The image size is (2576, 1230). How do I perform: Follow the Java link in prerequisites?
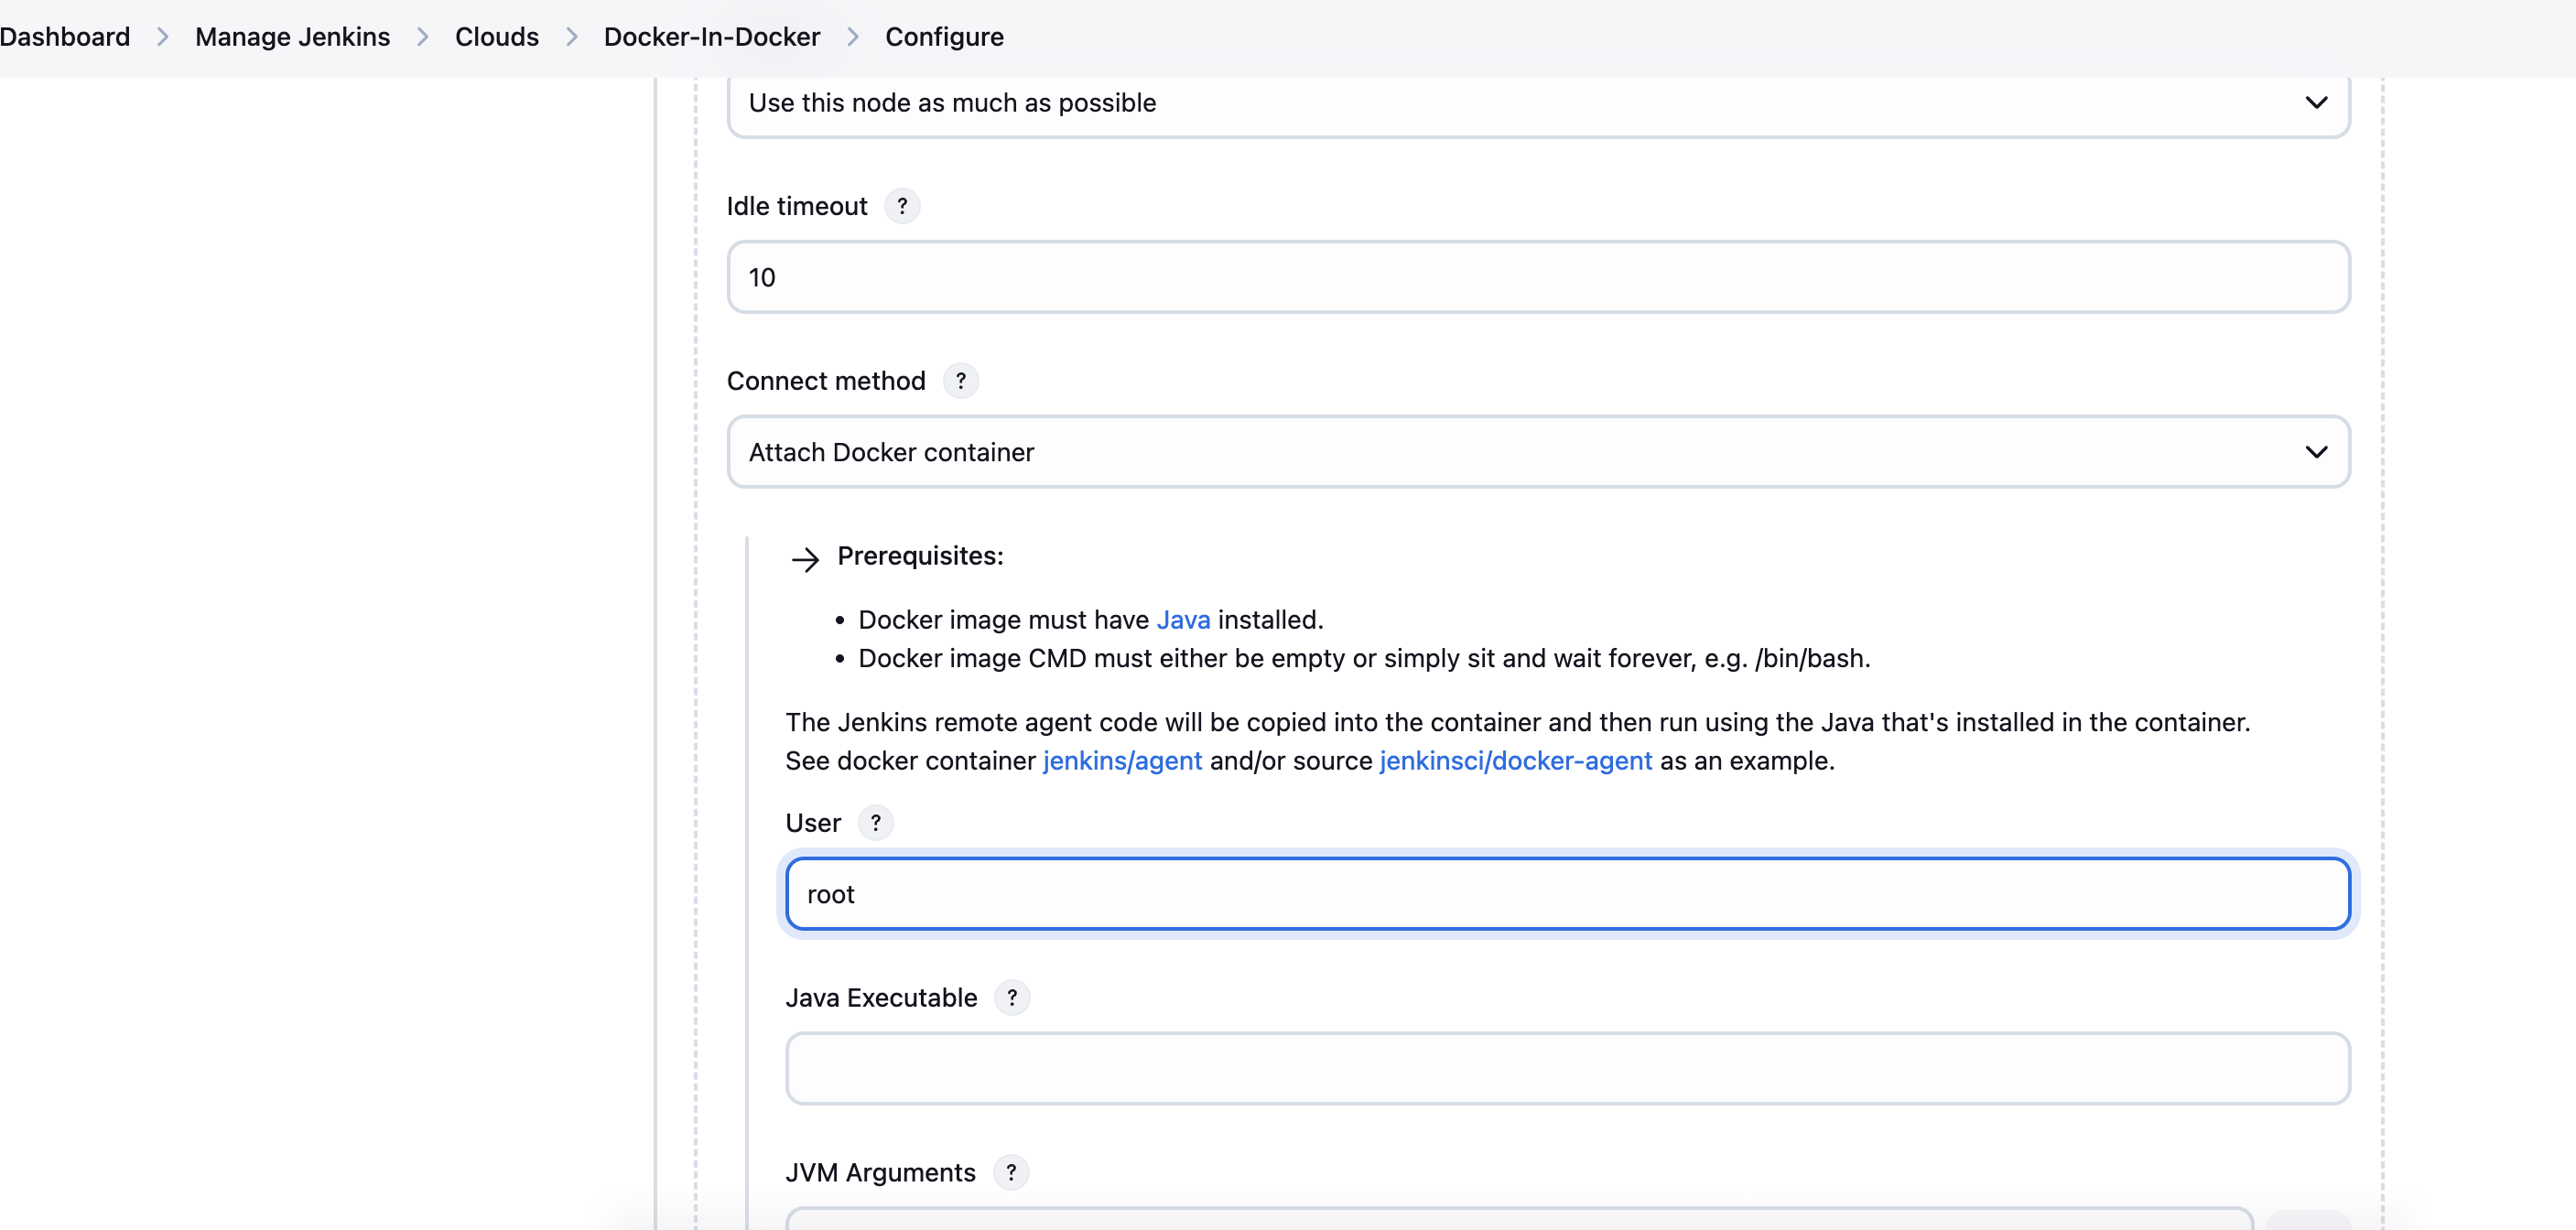click(1183, 620)
